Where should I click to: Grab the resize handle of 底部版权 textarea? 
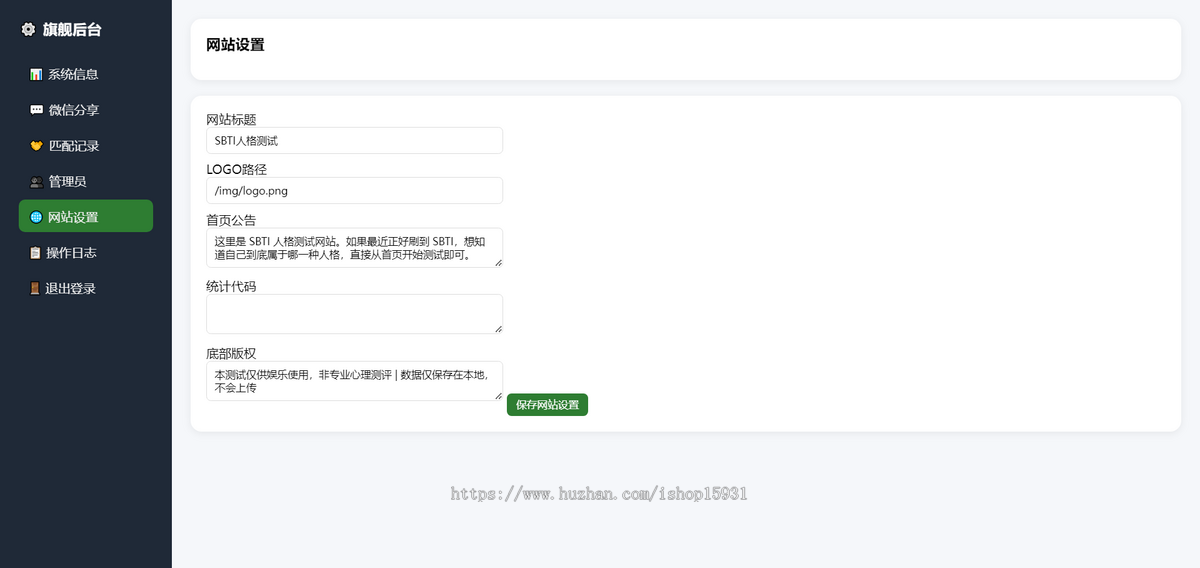pyautogui.click(x=497, y=395)
